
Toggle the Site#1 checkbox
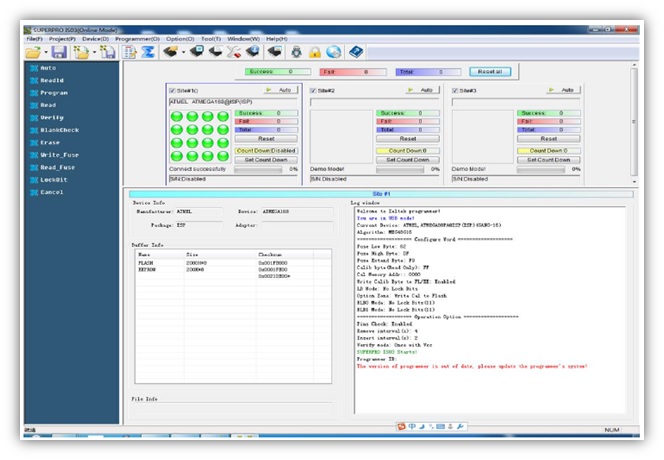click(x=172, y=90)
